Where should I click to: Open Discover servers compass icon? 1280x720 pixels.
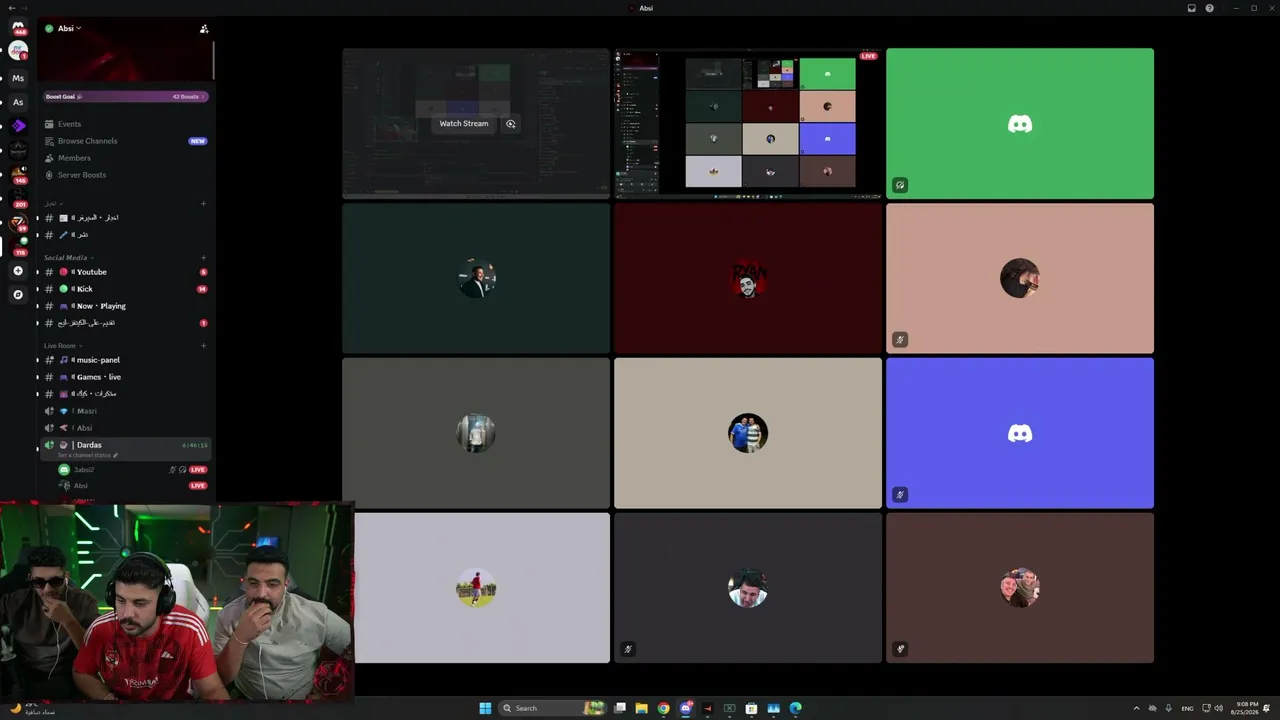pyautogui.click(x=18, y=295)
